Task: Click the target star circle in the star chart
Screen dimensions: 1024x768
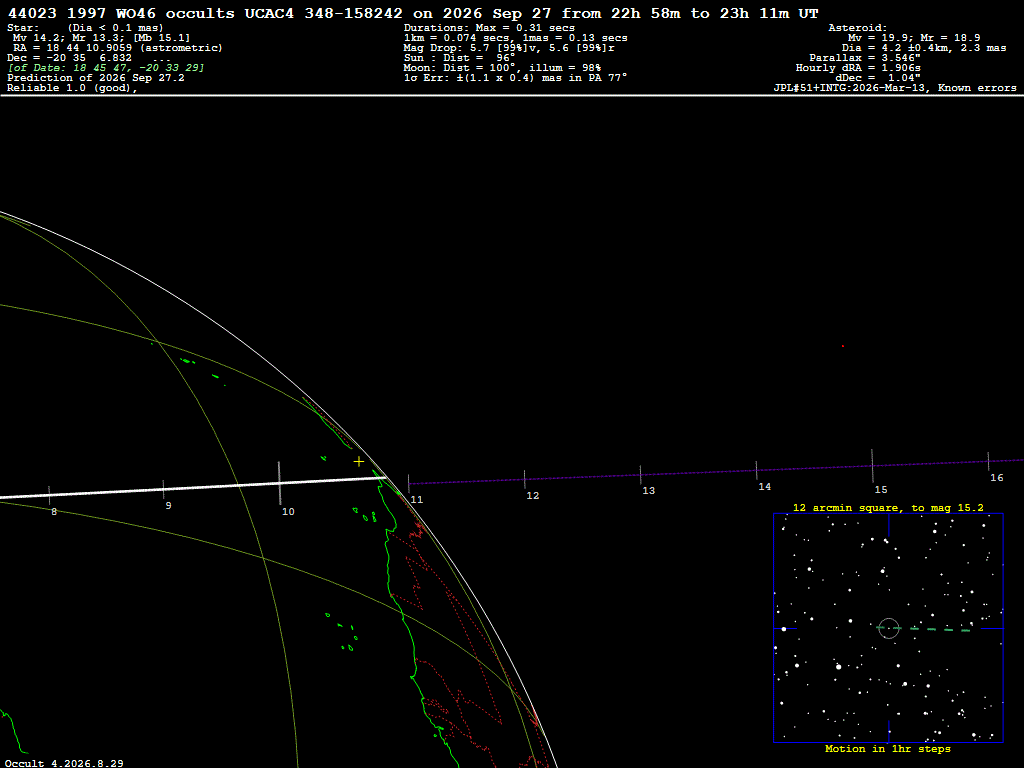Action: pyautogui.click(x=889, y=628)
